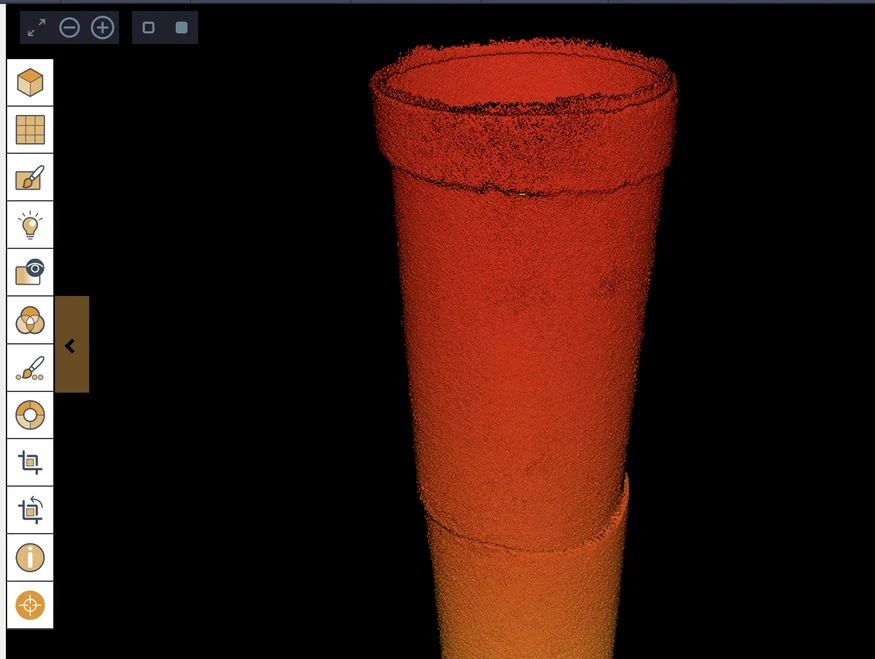Click the lower pipe joint seam in viewport
This screenshot has width=875, height=659.
point(525,530)
